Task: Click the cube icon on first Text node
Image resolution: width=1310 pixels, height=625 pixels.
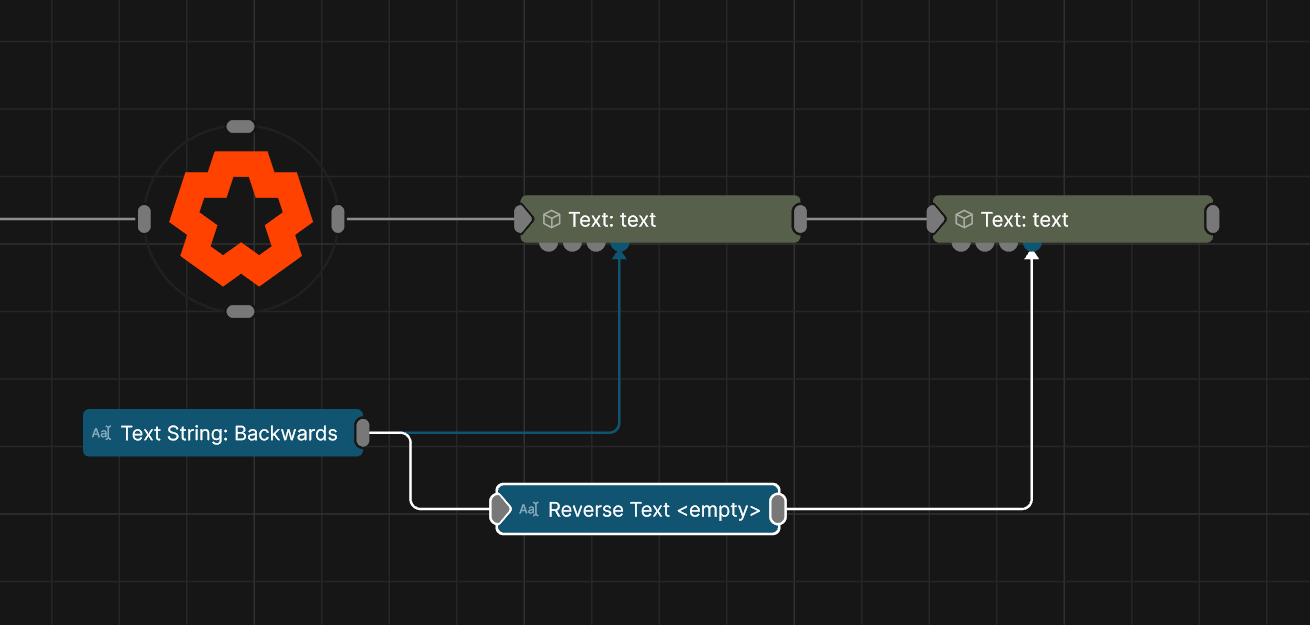Action: pos(551,219)
